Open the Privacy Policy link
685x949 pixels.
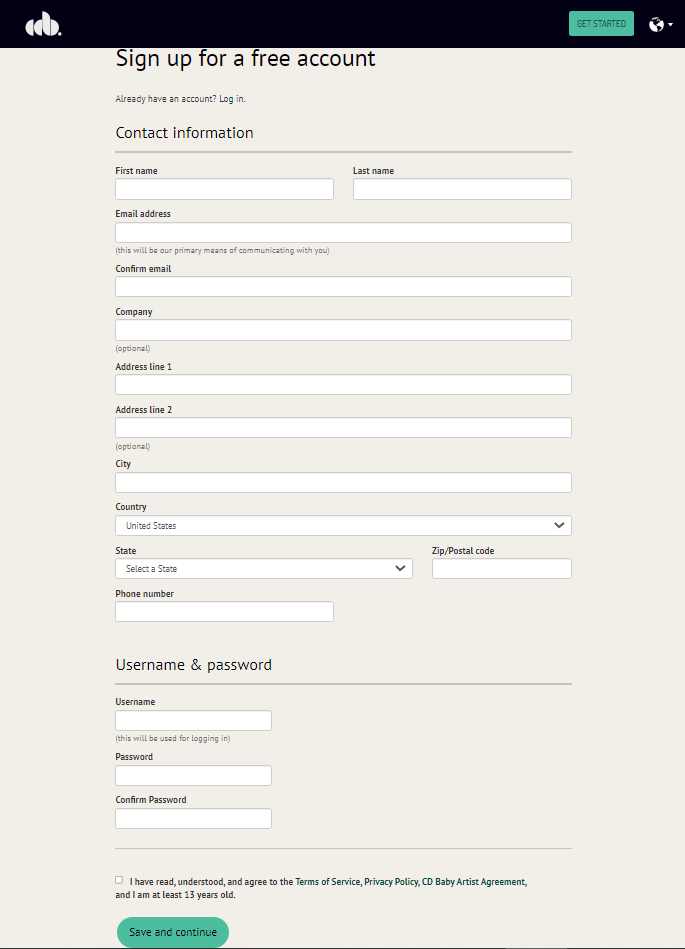pos(391,882)
